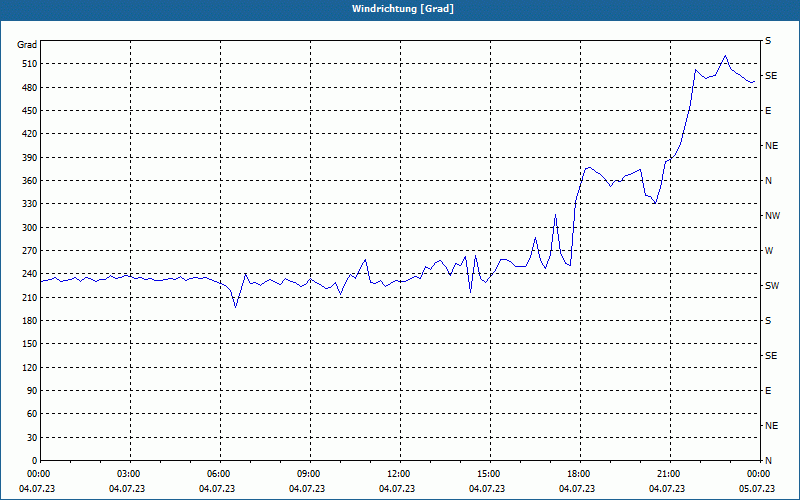Click the W compass label on the right axis
This screenshot has height=500, width=800.
coord(769,251)
